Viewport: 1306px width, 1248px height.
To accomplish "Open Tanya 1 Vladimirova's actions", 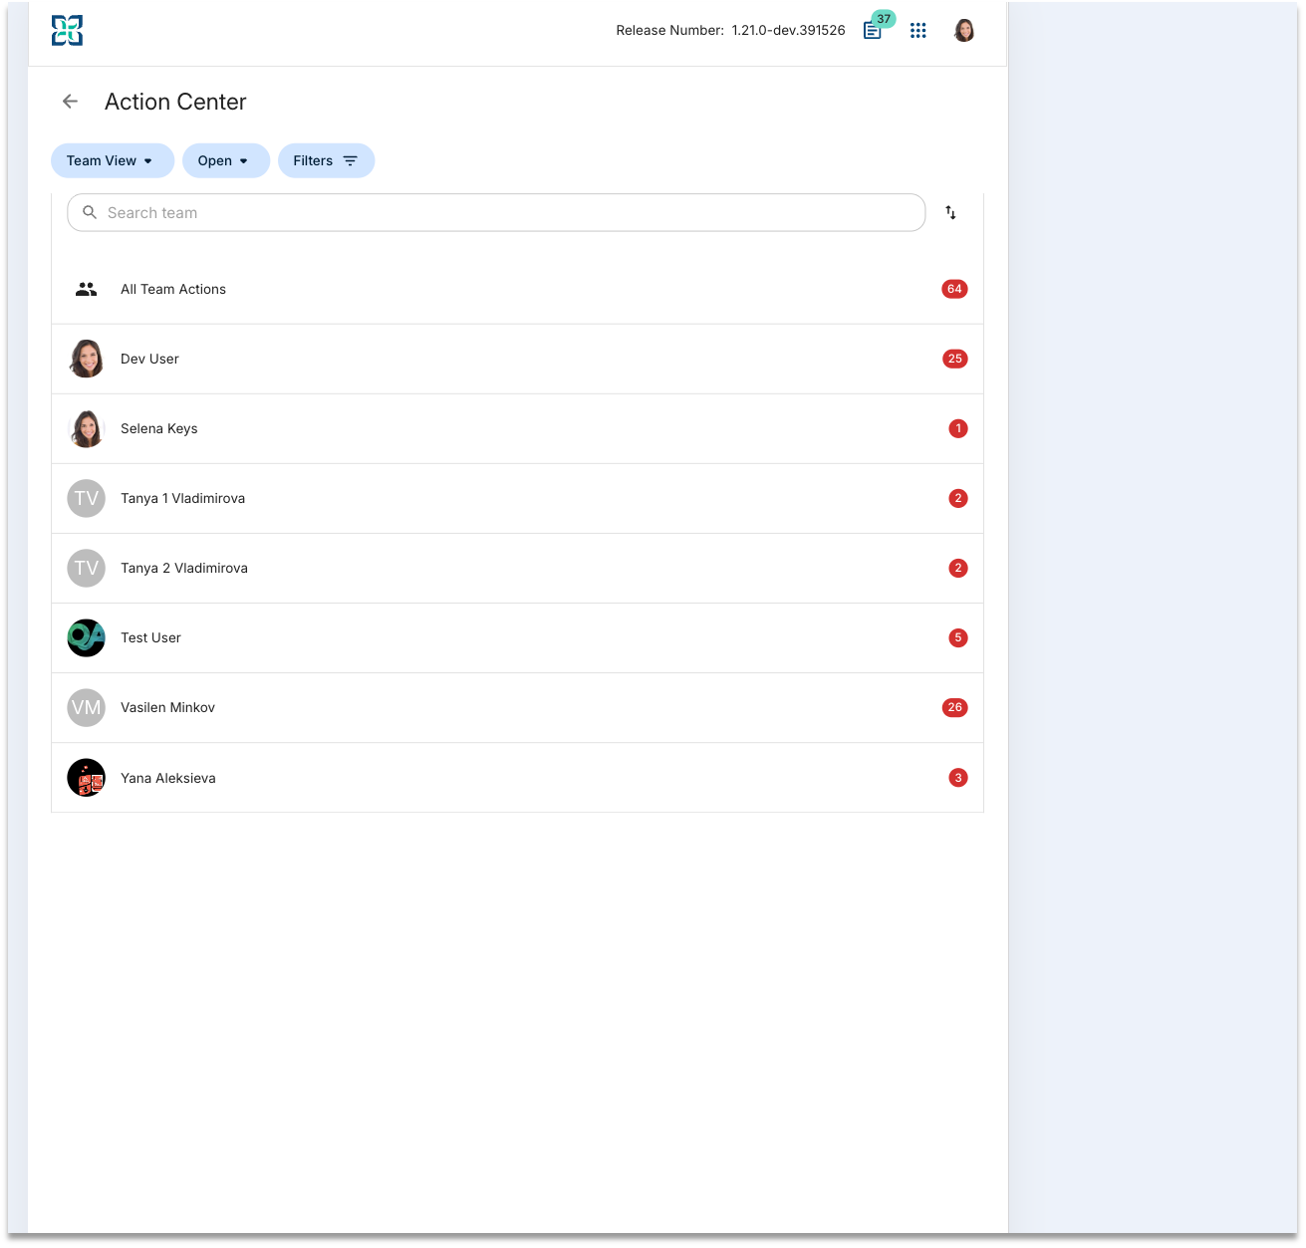I will click(x=517, y=499).
